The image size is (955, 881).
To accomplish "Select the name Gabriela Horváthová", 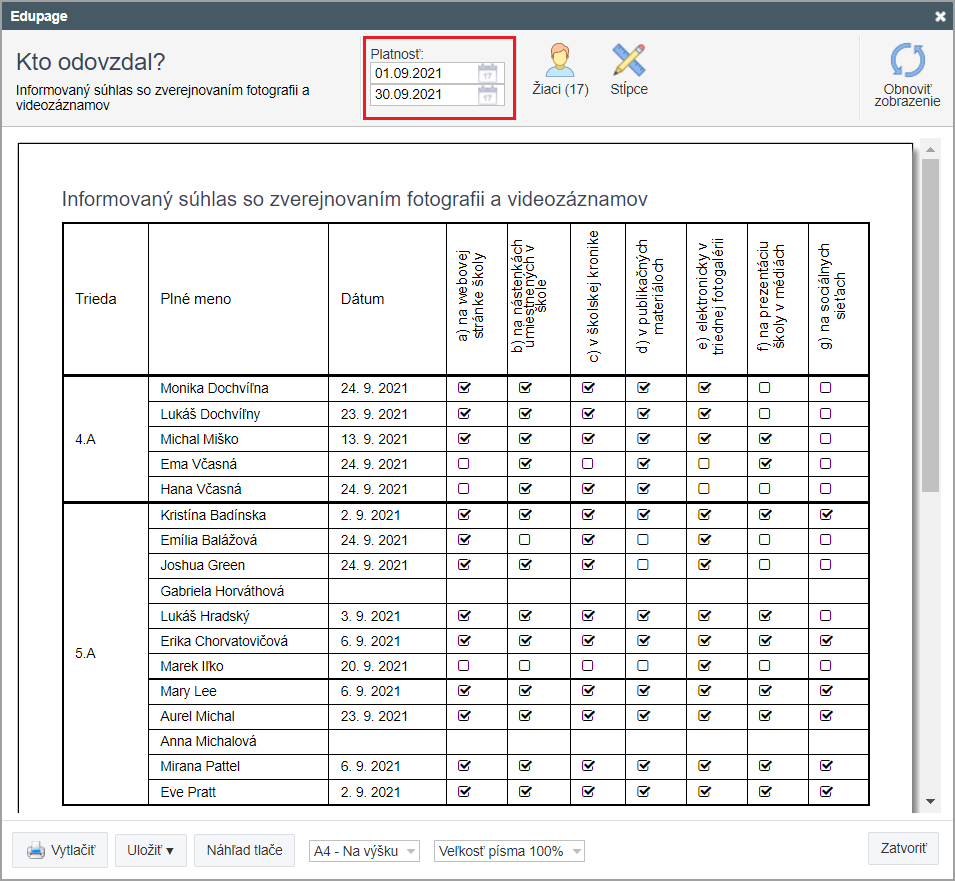I will pos(222,591).
